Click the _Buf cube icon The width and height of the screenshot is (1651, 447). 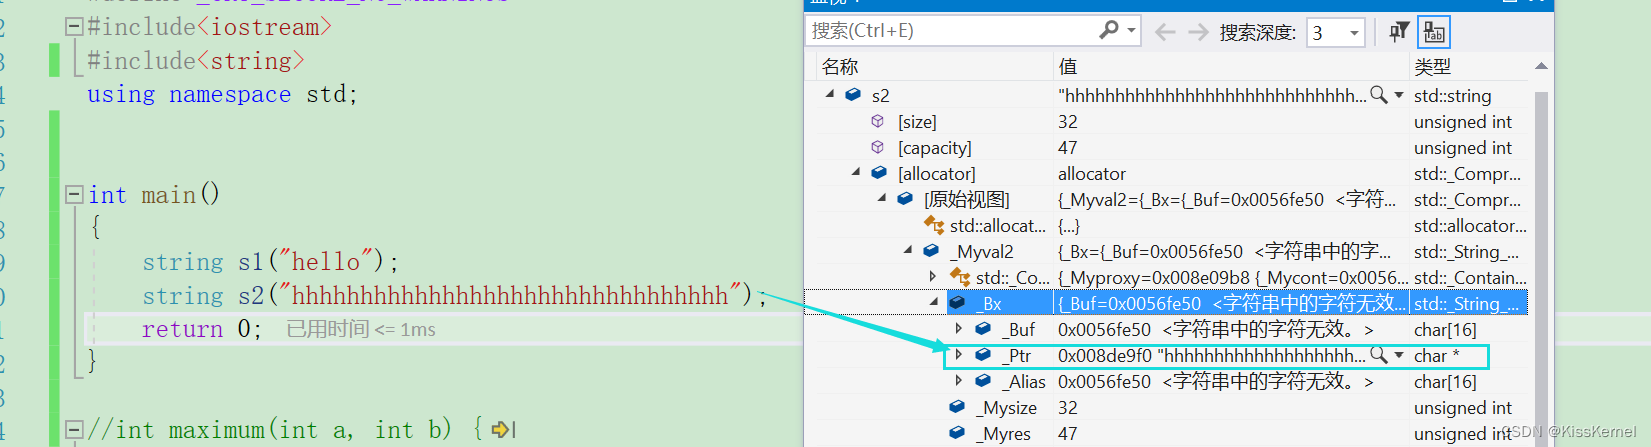(x=983, y=328)
